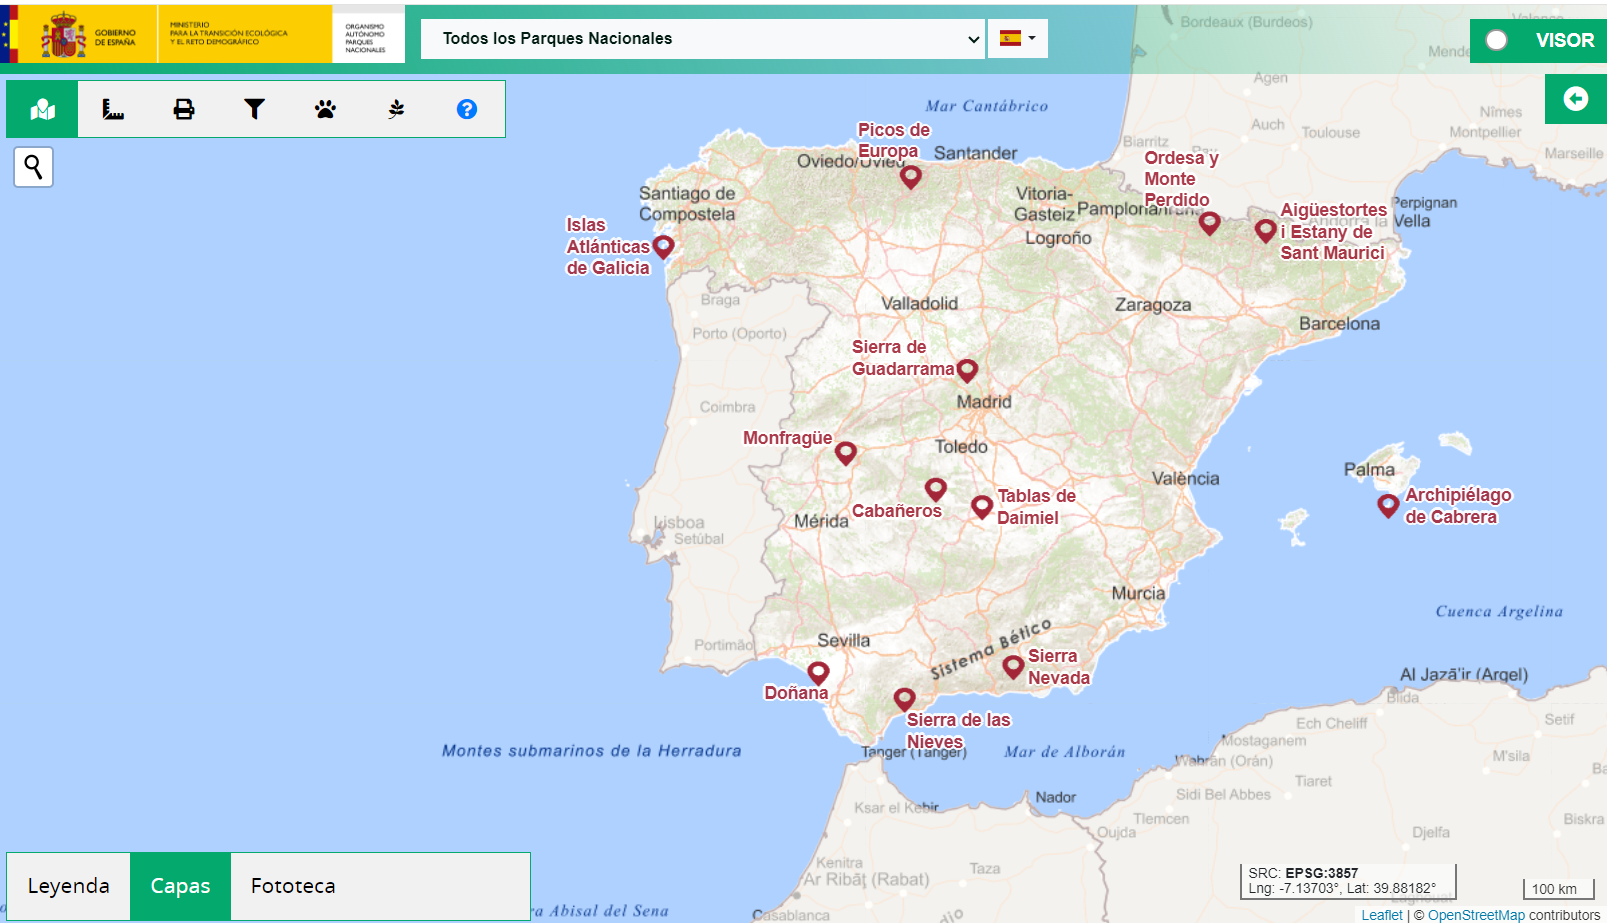This screenshot has width=1607, height=923.
Task: Click the Picos de Europa park label
Action: point(893,140)
